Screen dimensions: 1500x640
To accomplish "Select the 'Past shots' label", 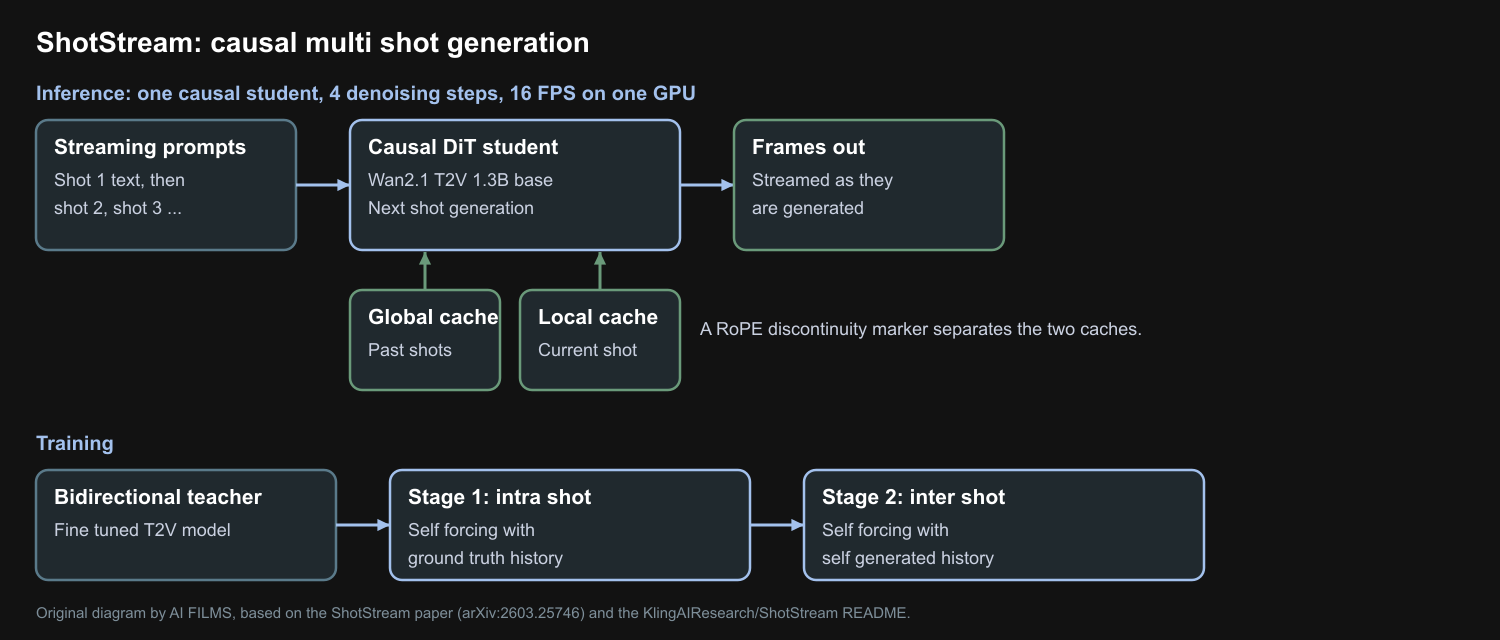I will point(410,350).
